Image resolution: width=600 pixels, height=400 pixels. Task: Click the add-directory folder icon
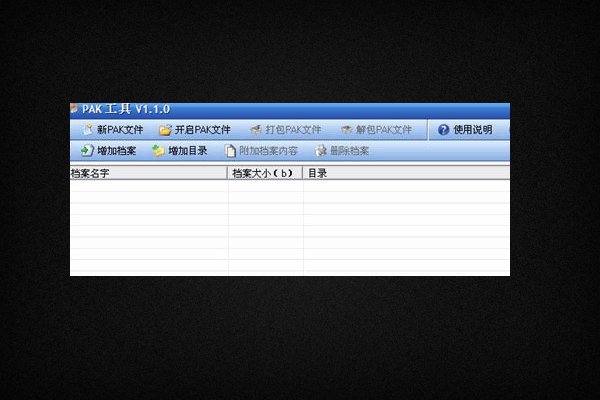tap(158, 150)
